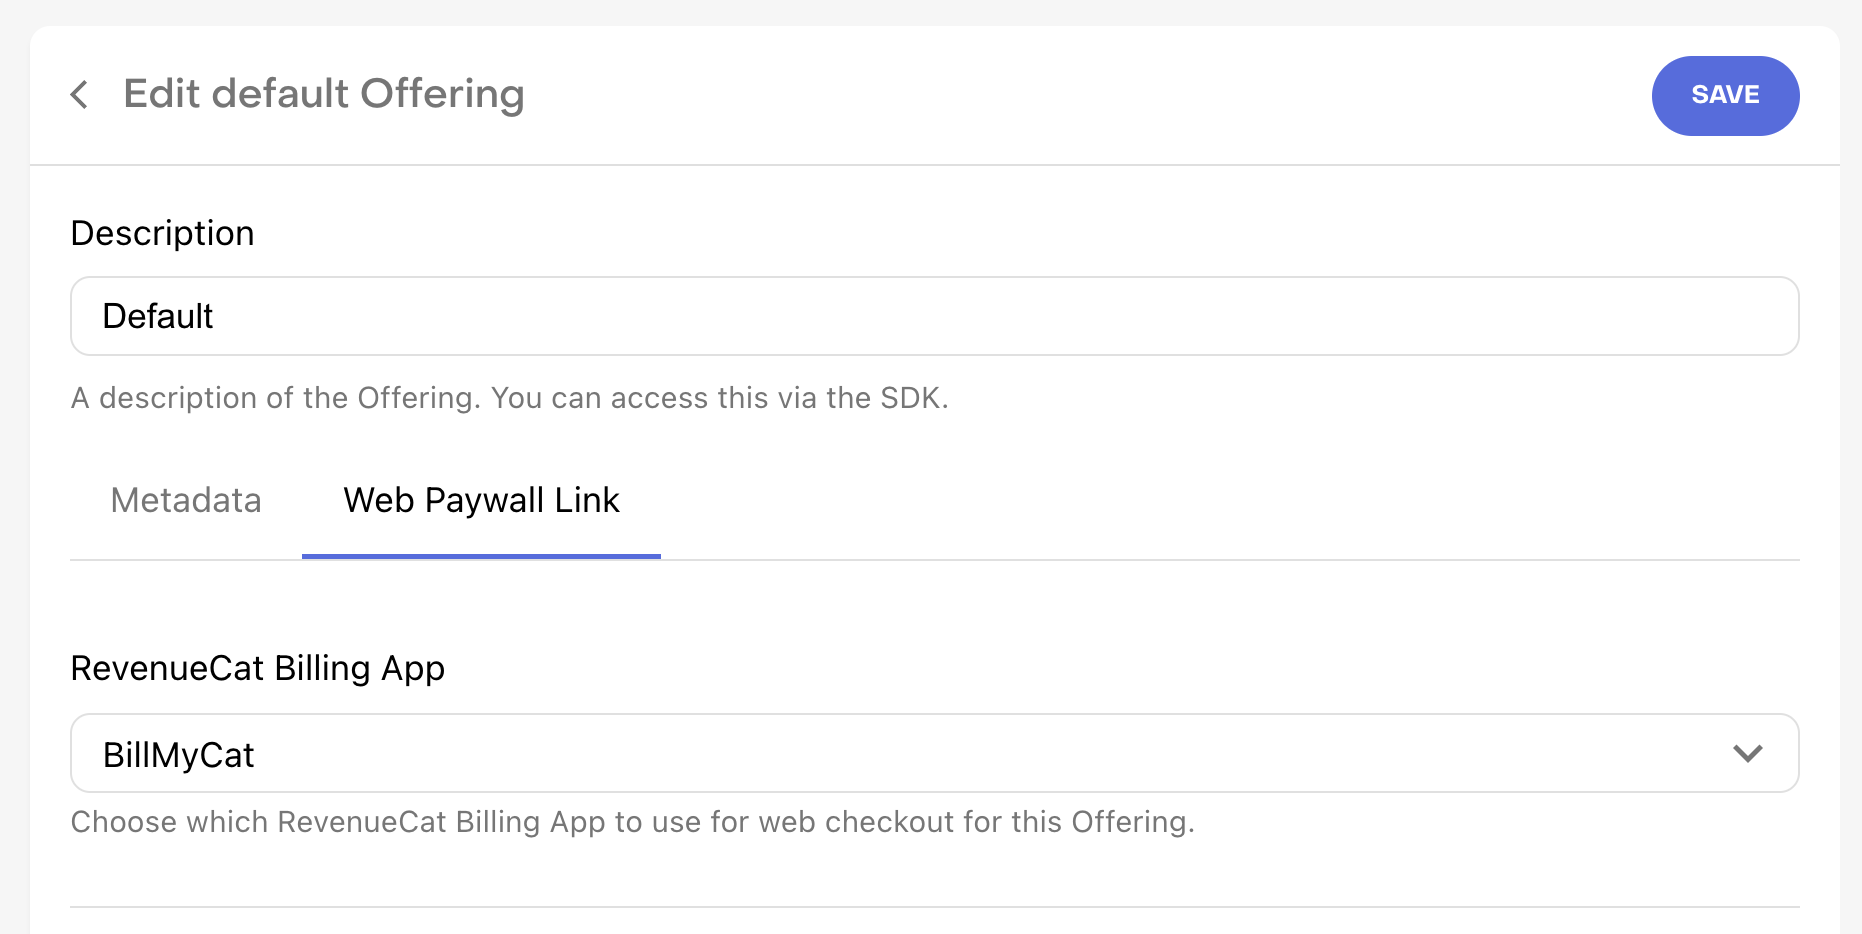Click the word 'Offering' in the header title
The height and width of the screenshot is (934, 1862).
442,94
